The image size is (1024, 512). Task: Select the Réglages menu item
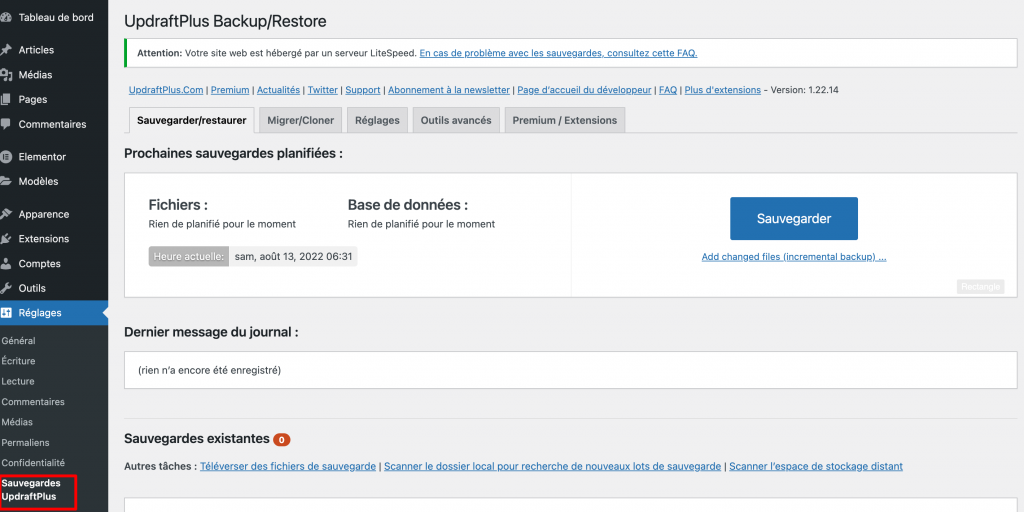pyautogui.click(x=54, y=313)
